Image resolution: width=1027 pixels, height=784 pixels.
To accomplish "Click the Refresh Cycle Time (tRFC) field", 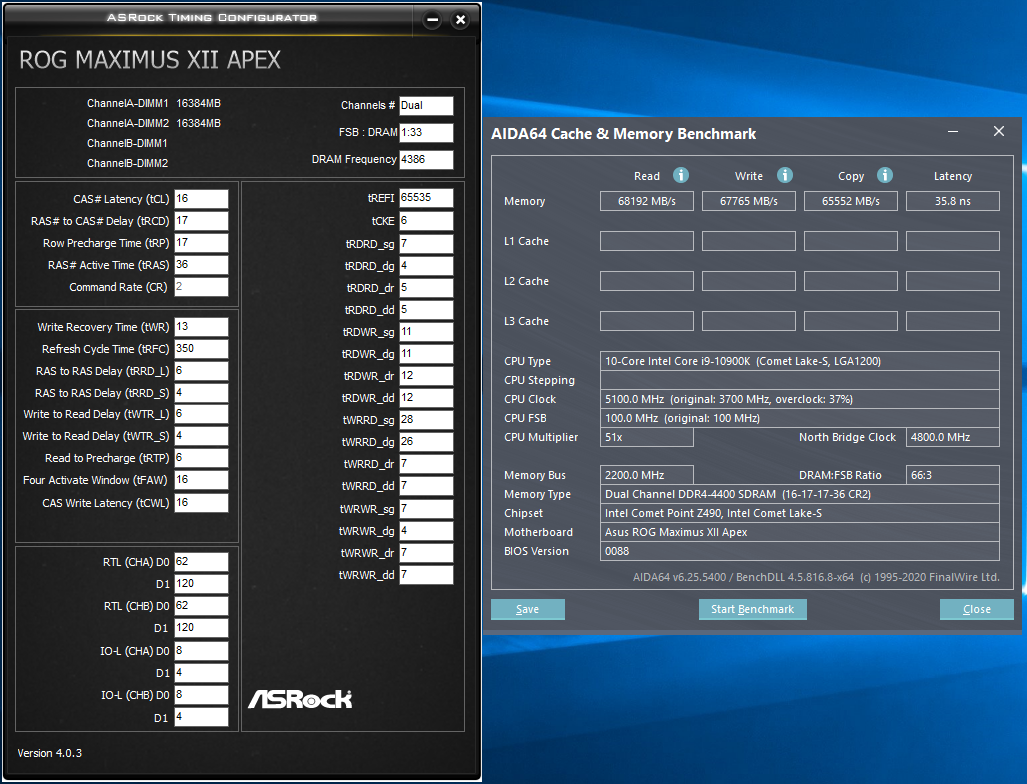I will click(201, 348).
